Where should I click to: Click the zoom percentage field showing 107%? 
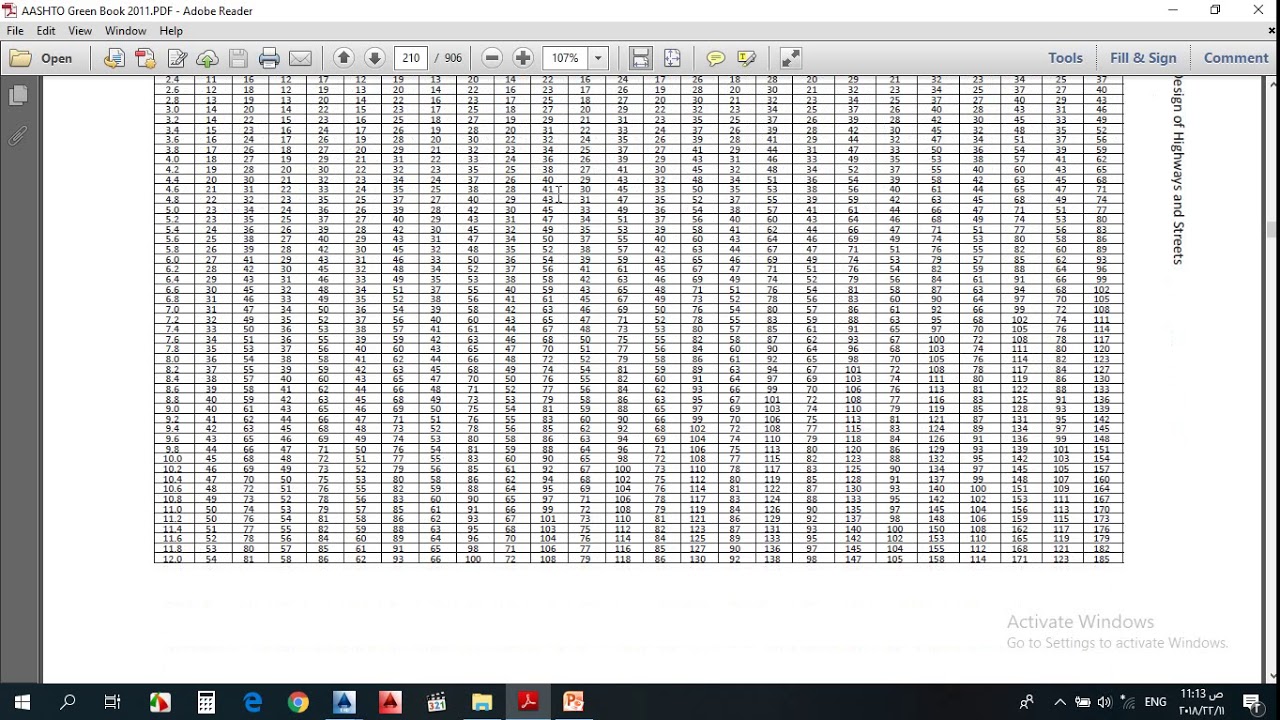point(566,58)
